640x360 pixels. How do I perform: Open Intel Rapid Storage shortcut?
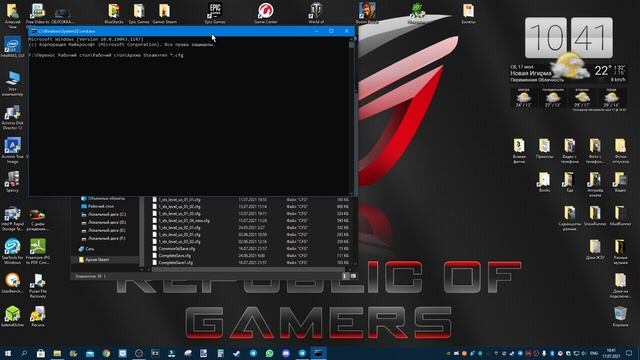(12, 218)
